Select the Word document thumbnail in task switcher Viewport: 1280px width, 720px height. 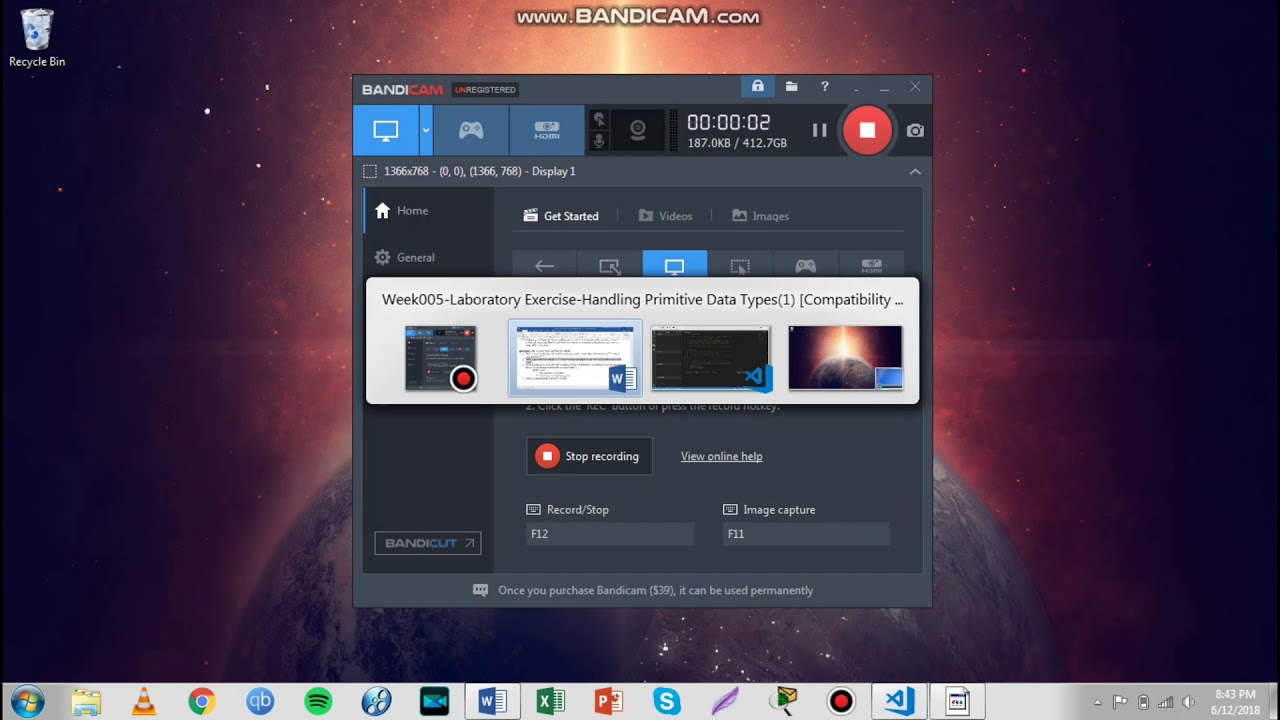[x=575, y=358]
